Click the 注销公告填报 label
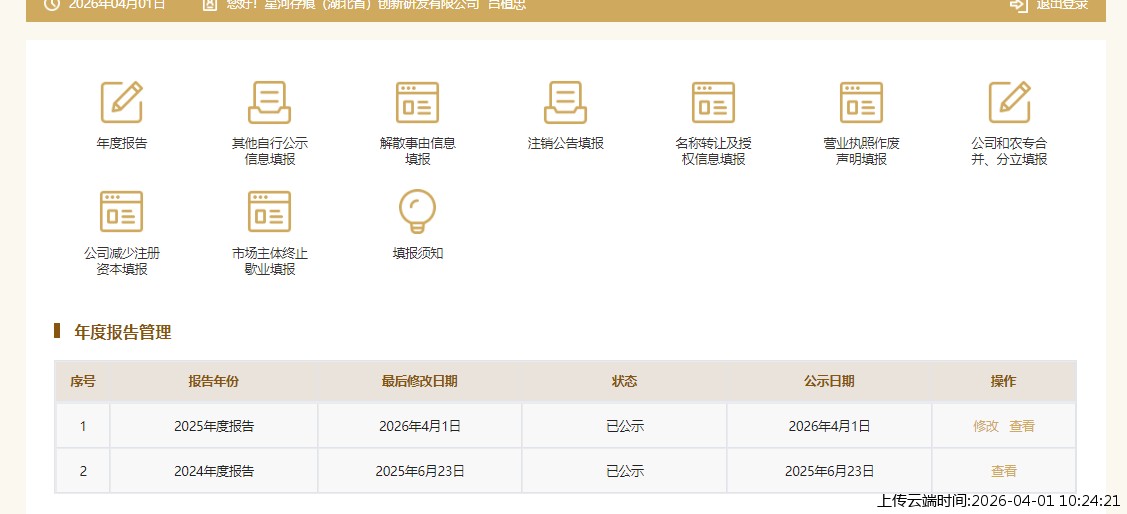 (566, 143)
